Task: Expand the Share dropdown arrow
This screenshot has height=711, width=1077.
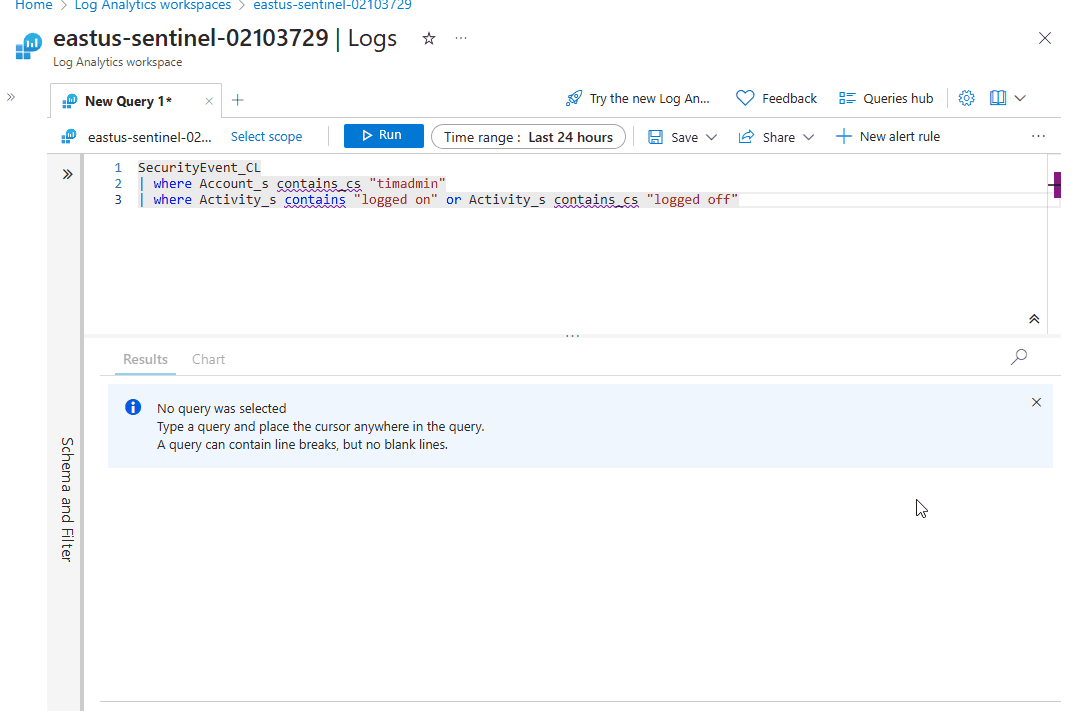Action: 808,137
